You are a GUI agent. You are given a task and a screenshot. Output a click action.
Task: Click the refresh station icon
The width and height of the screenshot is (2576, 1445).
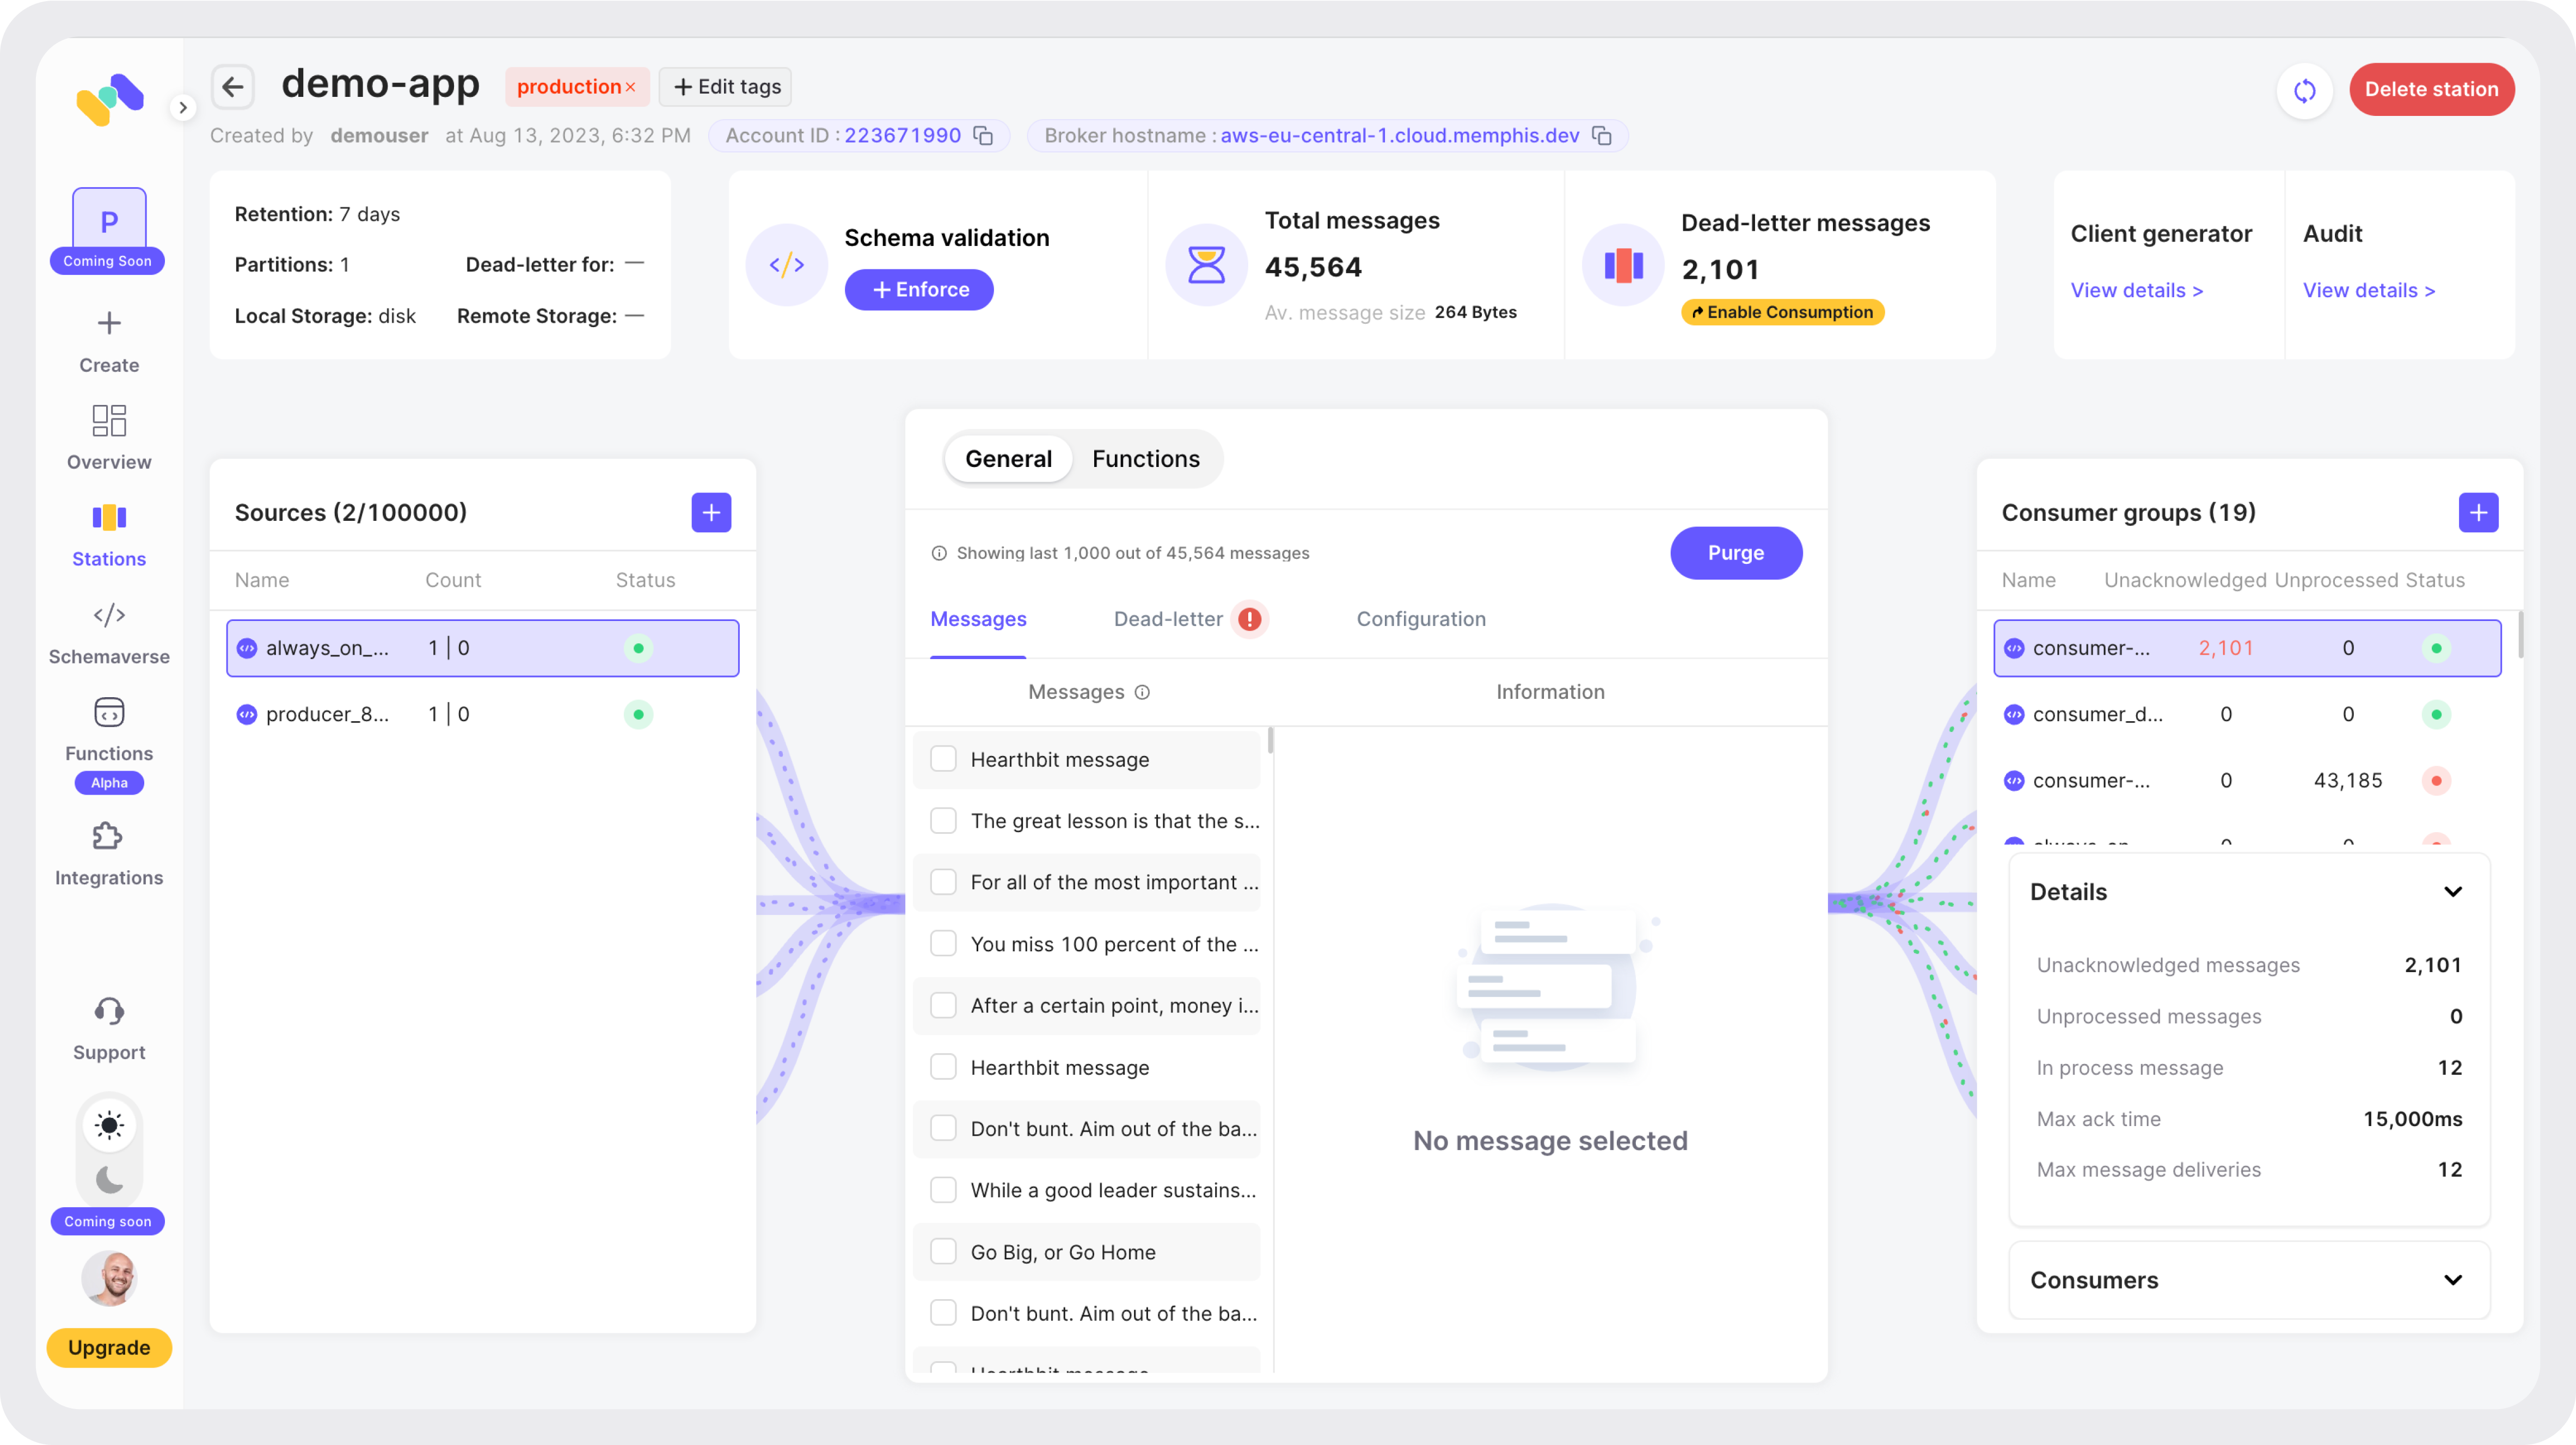click(2304, 91)
